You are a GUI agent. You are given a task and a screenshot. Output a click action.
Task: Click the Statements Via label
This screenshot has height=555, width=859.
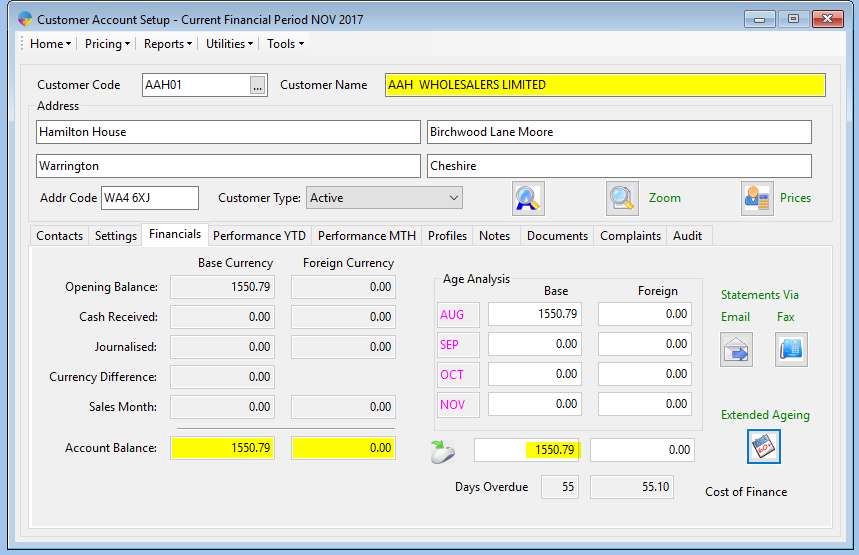click(759, 295)
